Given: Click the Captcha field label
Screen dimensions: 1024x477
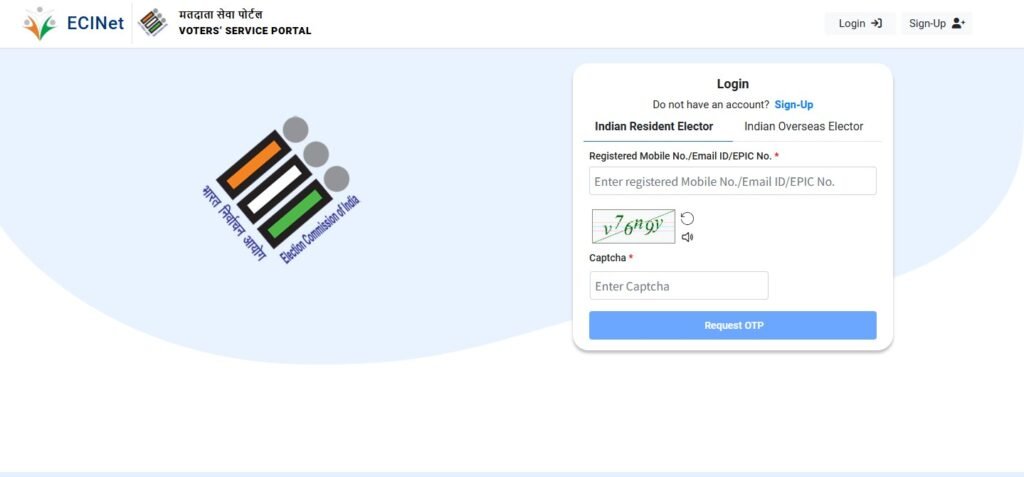Looking at the screenshot, I should tap(607, 258).
